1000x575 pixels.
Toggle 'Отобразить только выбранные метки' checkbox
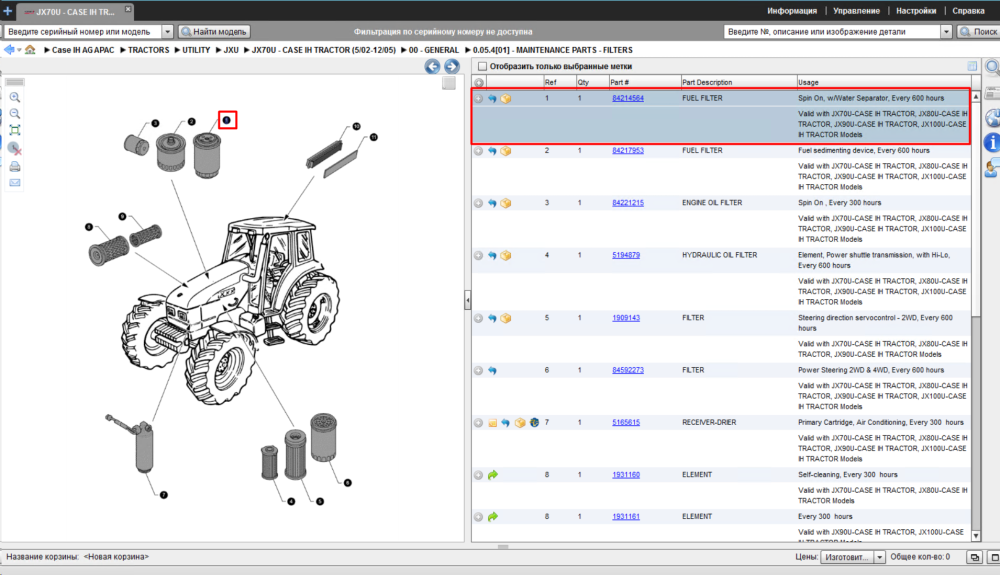click(482, 66)
